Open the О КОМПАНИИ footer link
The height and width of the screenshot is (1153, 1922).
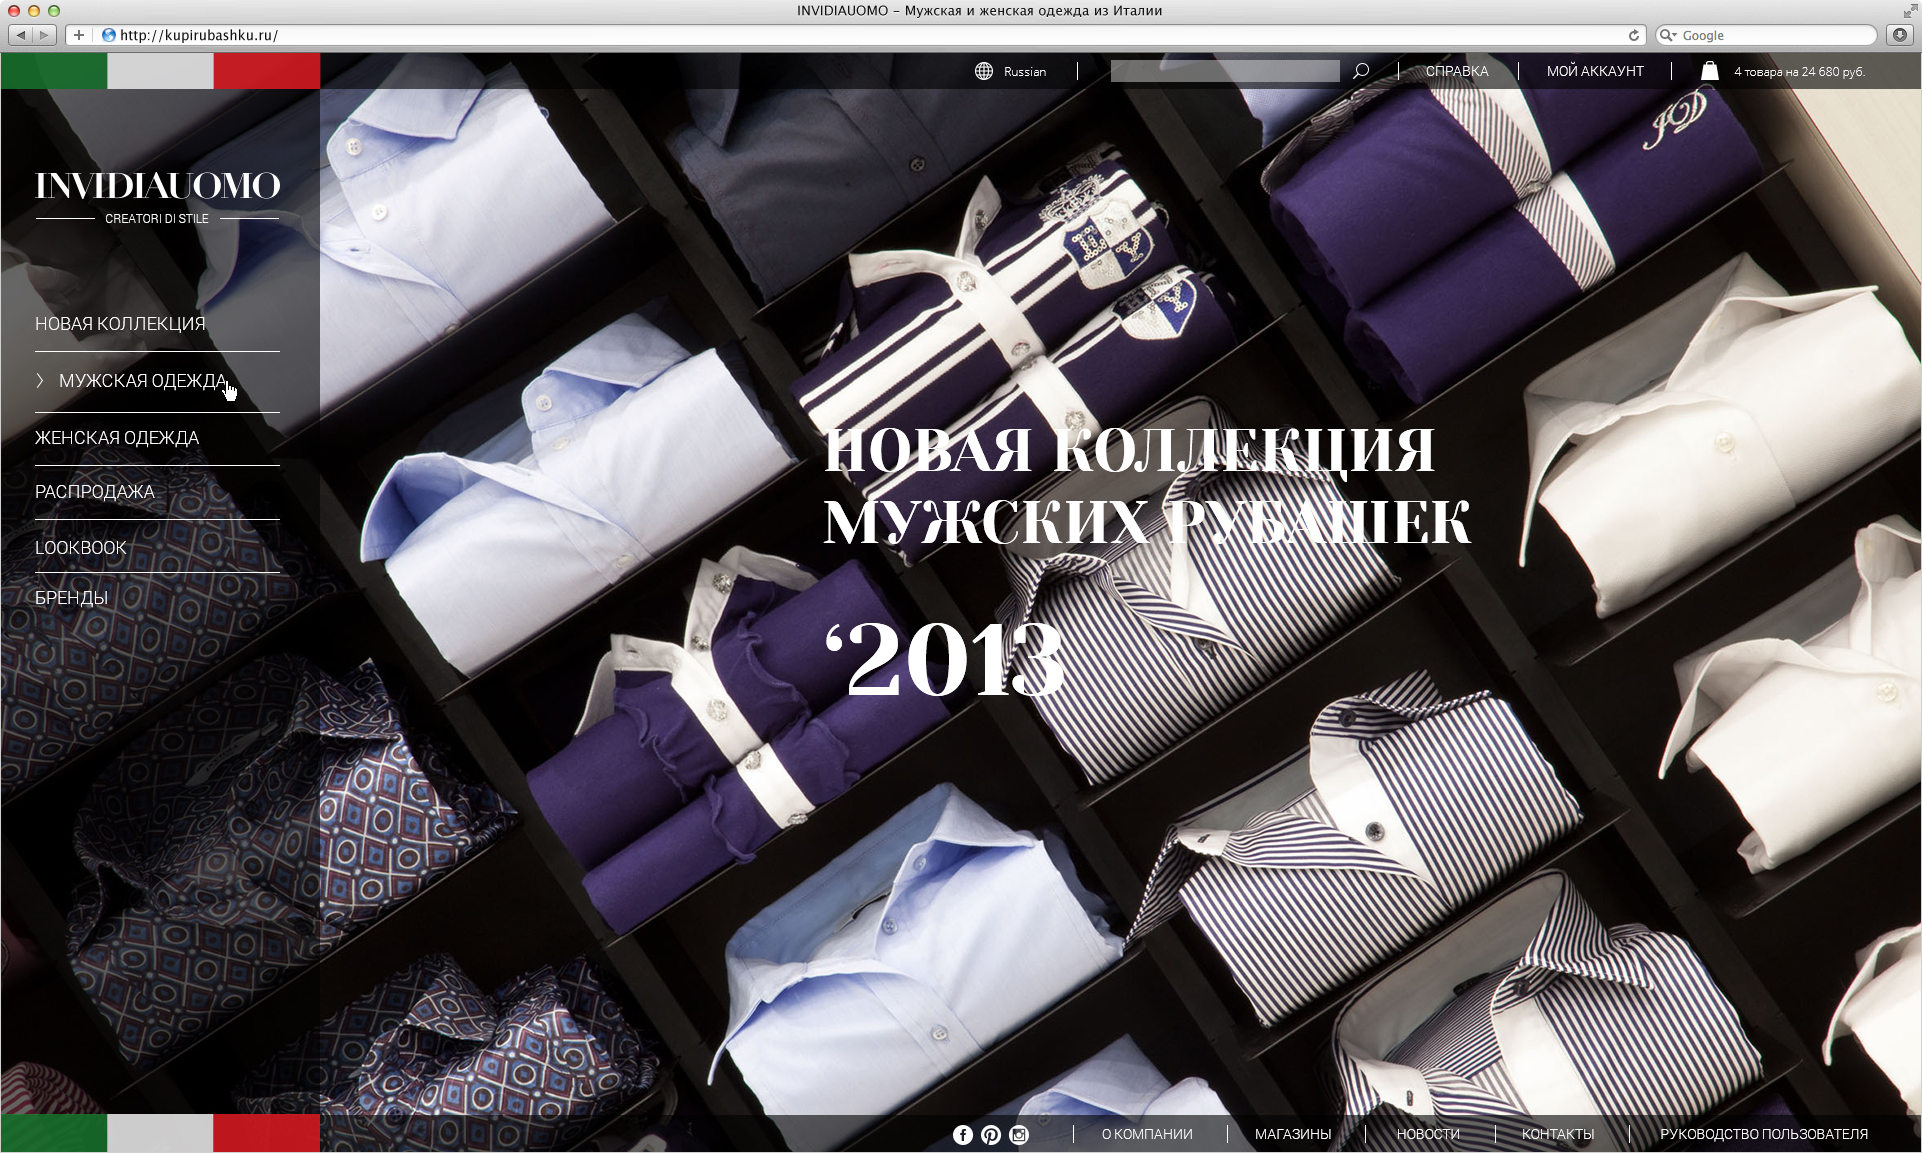1147,1134
